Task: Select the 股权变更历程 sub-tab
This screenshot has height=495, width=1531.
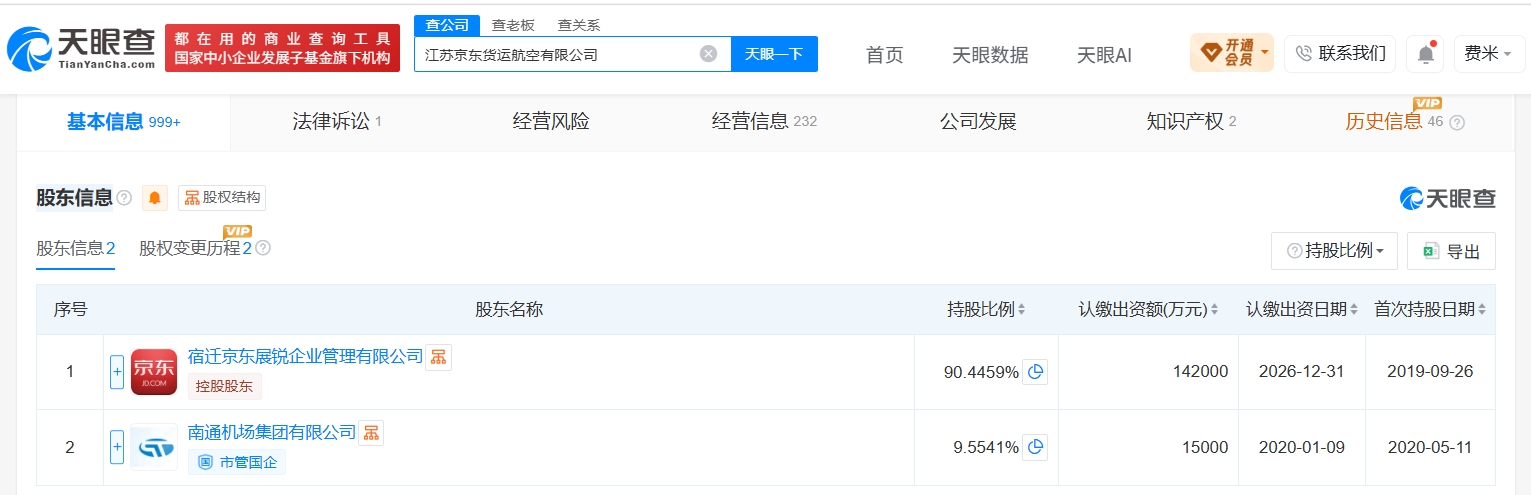Action: [195, 248]
